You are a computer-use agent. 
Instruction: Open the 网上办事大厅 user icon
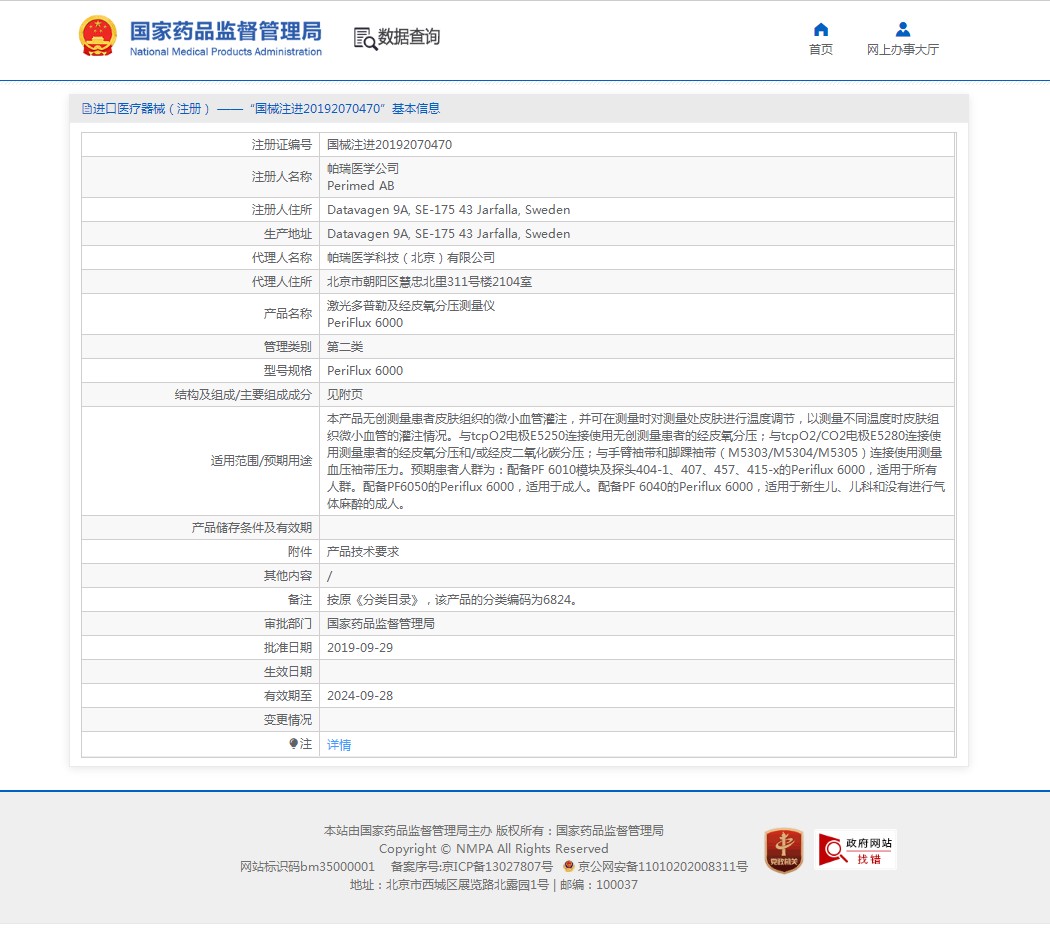903,29
